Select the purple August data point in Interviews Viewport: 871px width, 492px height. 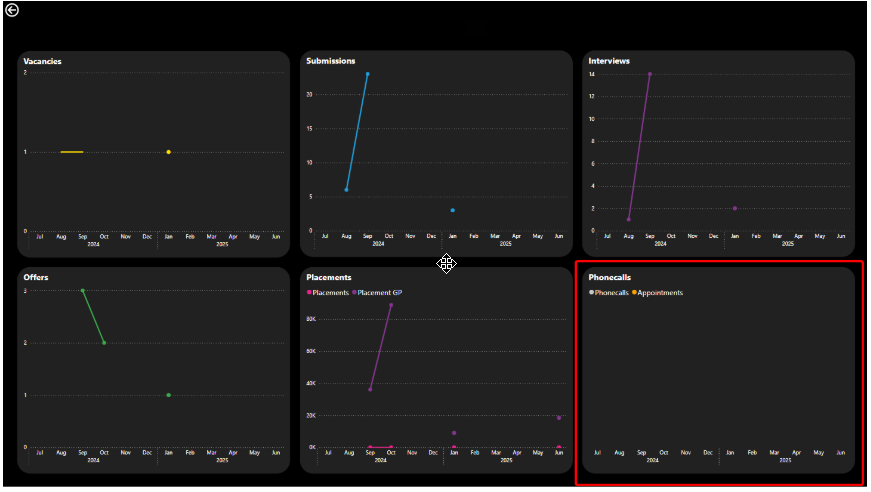pyautogui.click(x=629, y=219)
